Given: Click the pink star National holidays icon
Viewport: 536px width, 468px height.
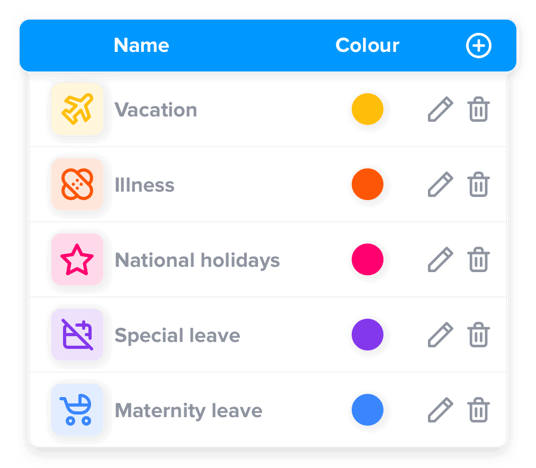Looking at the screenshot, I should tap(77, 259).
